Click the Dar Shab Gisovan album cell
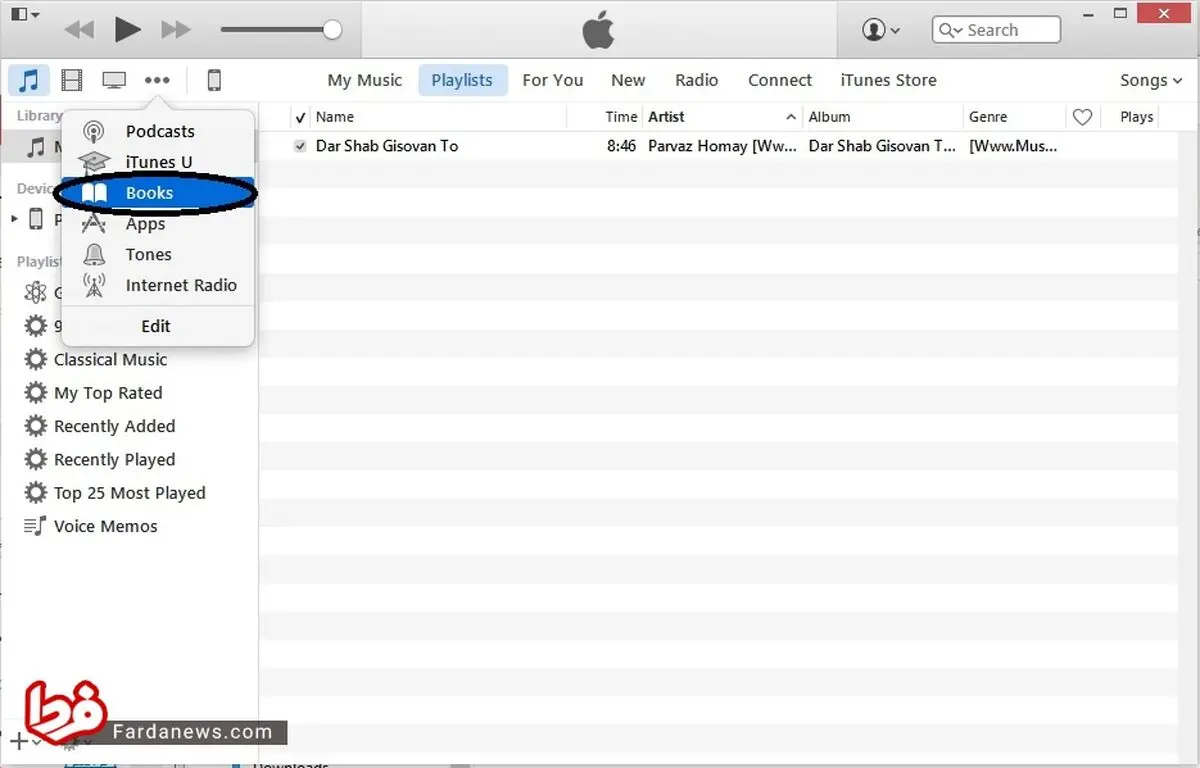 [882, 146]
